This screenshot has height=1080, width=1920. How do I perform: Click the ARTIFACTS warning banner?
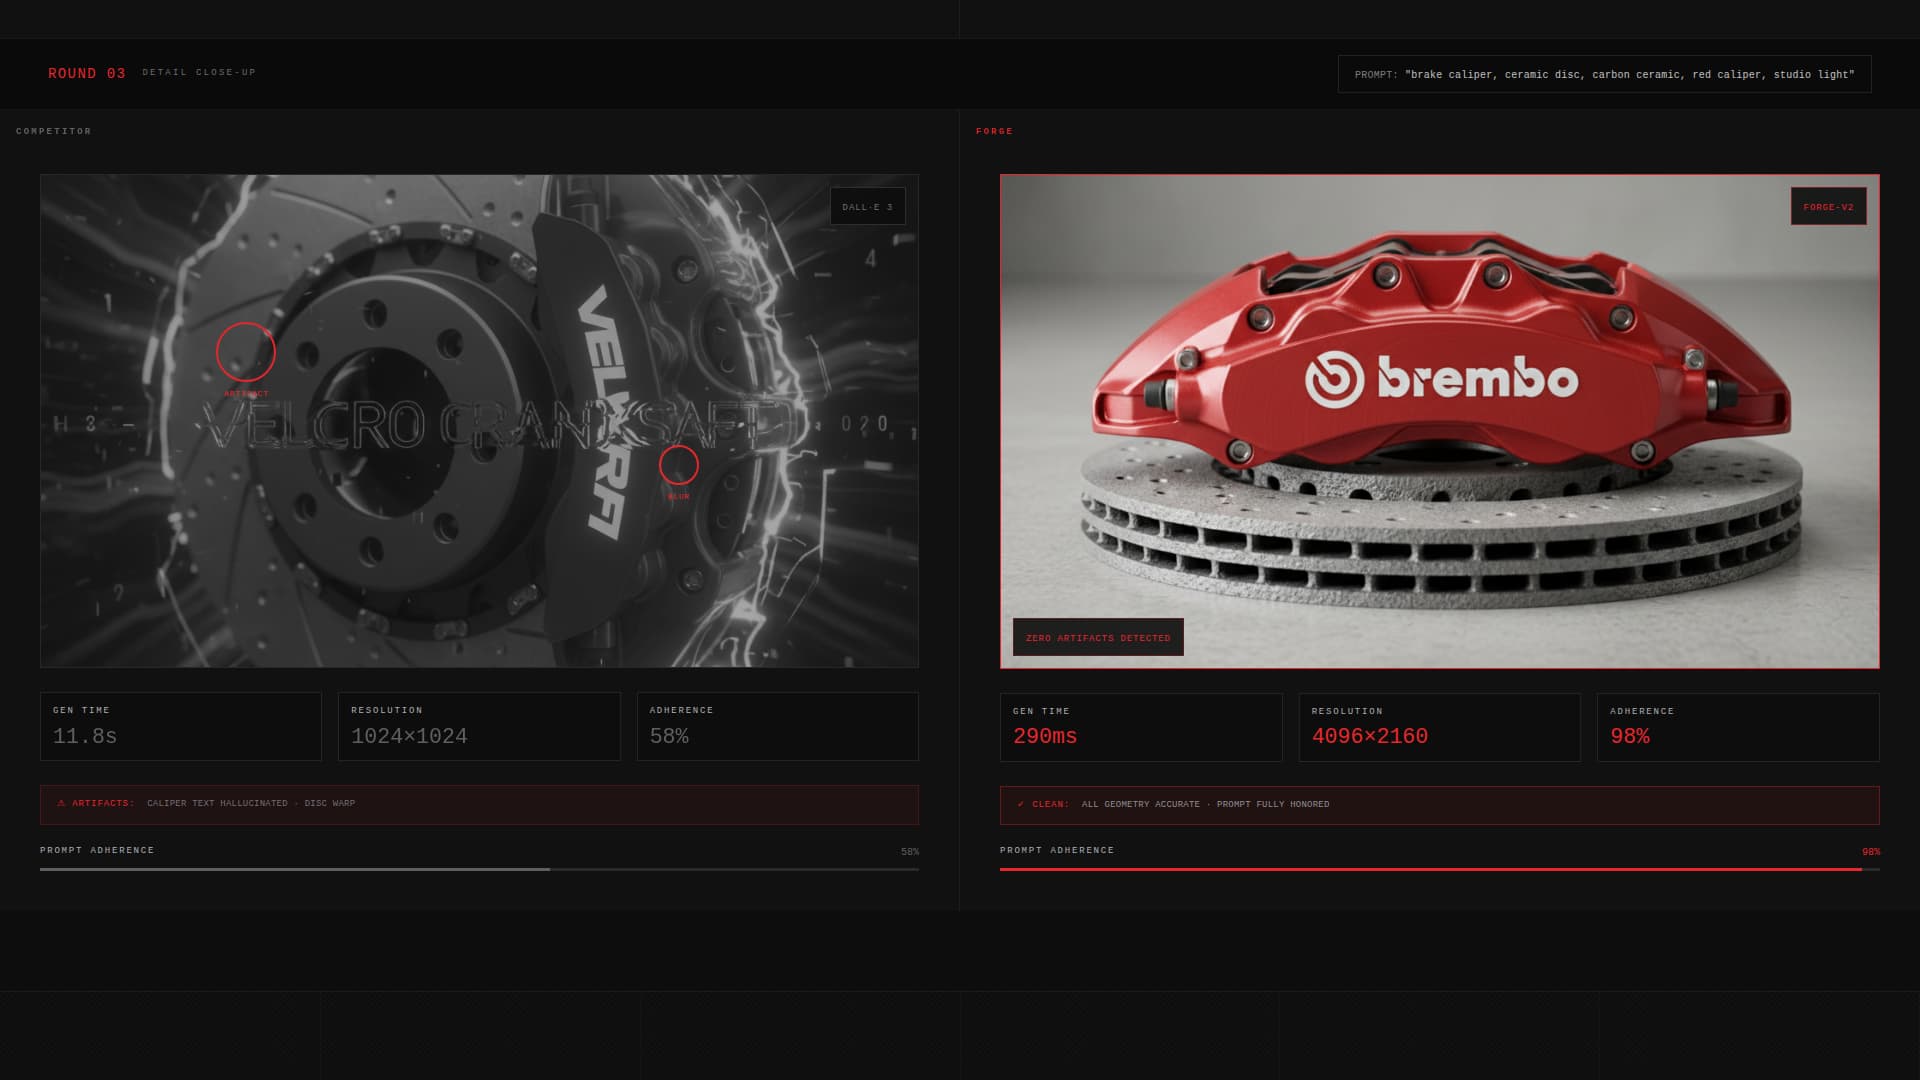click(x=478, y=804)
